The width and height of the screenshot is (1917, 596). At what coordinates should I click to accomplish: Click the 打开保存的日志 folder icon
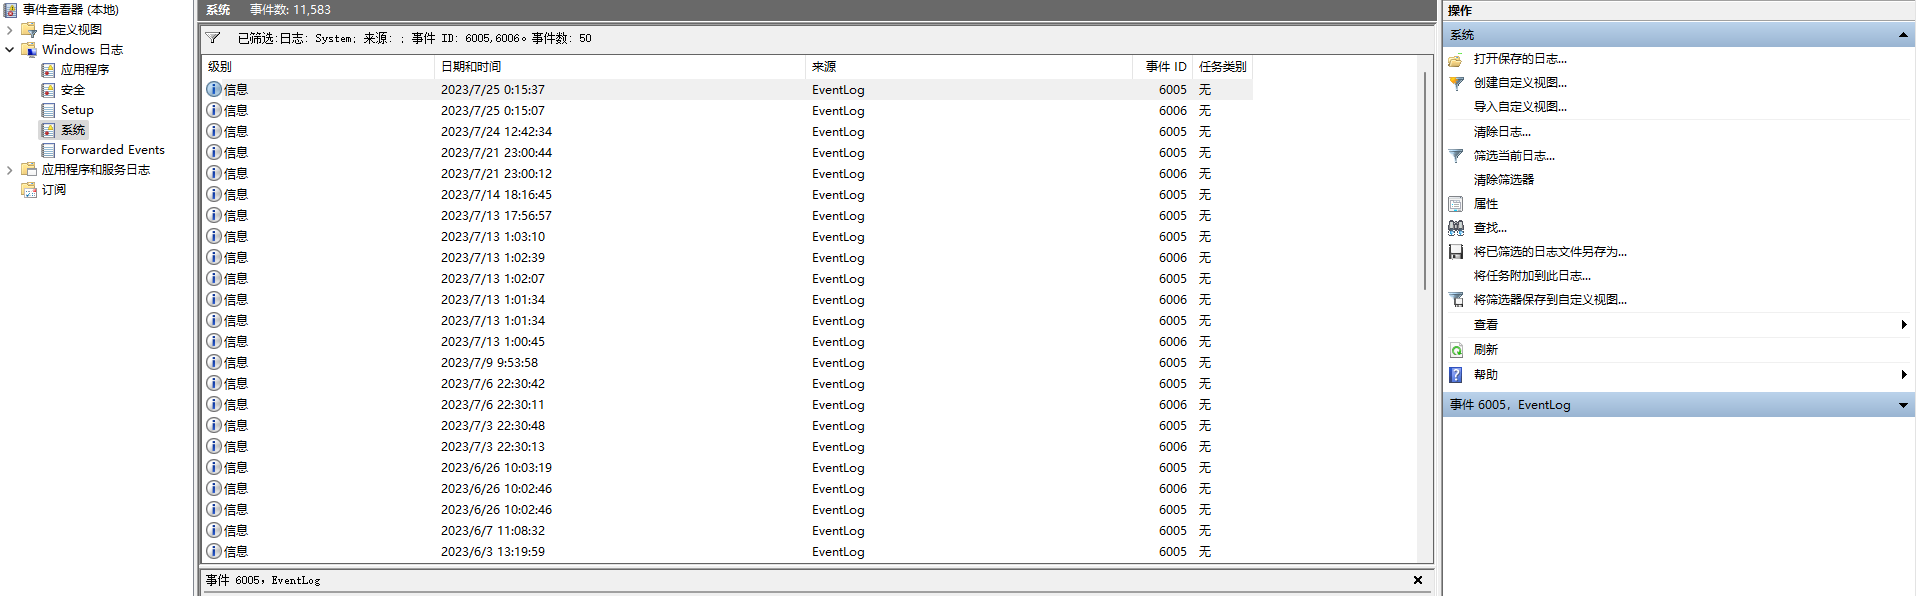pyautogui.click(x=1456, y=60)
